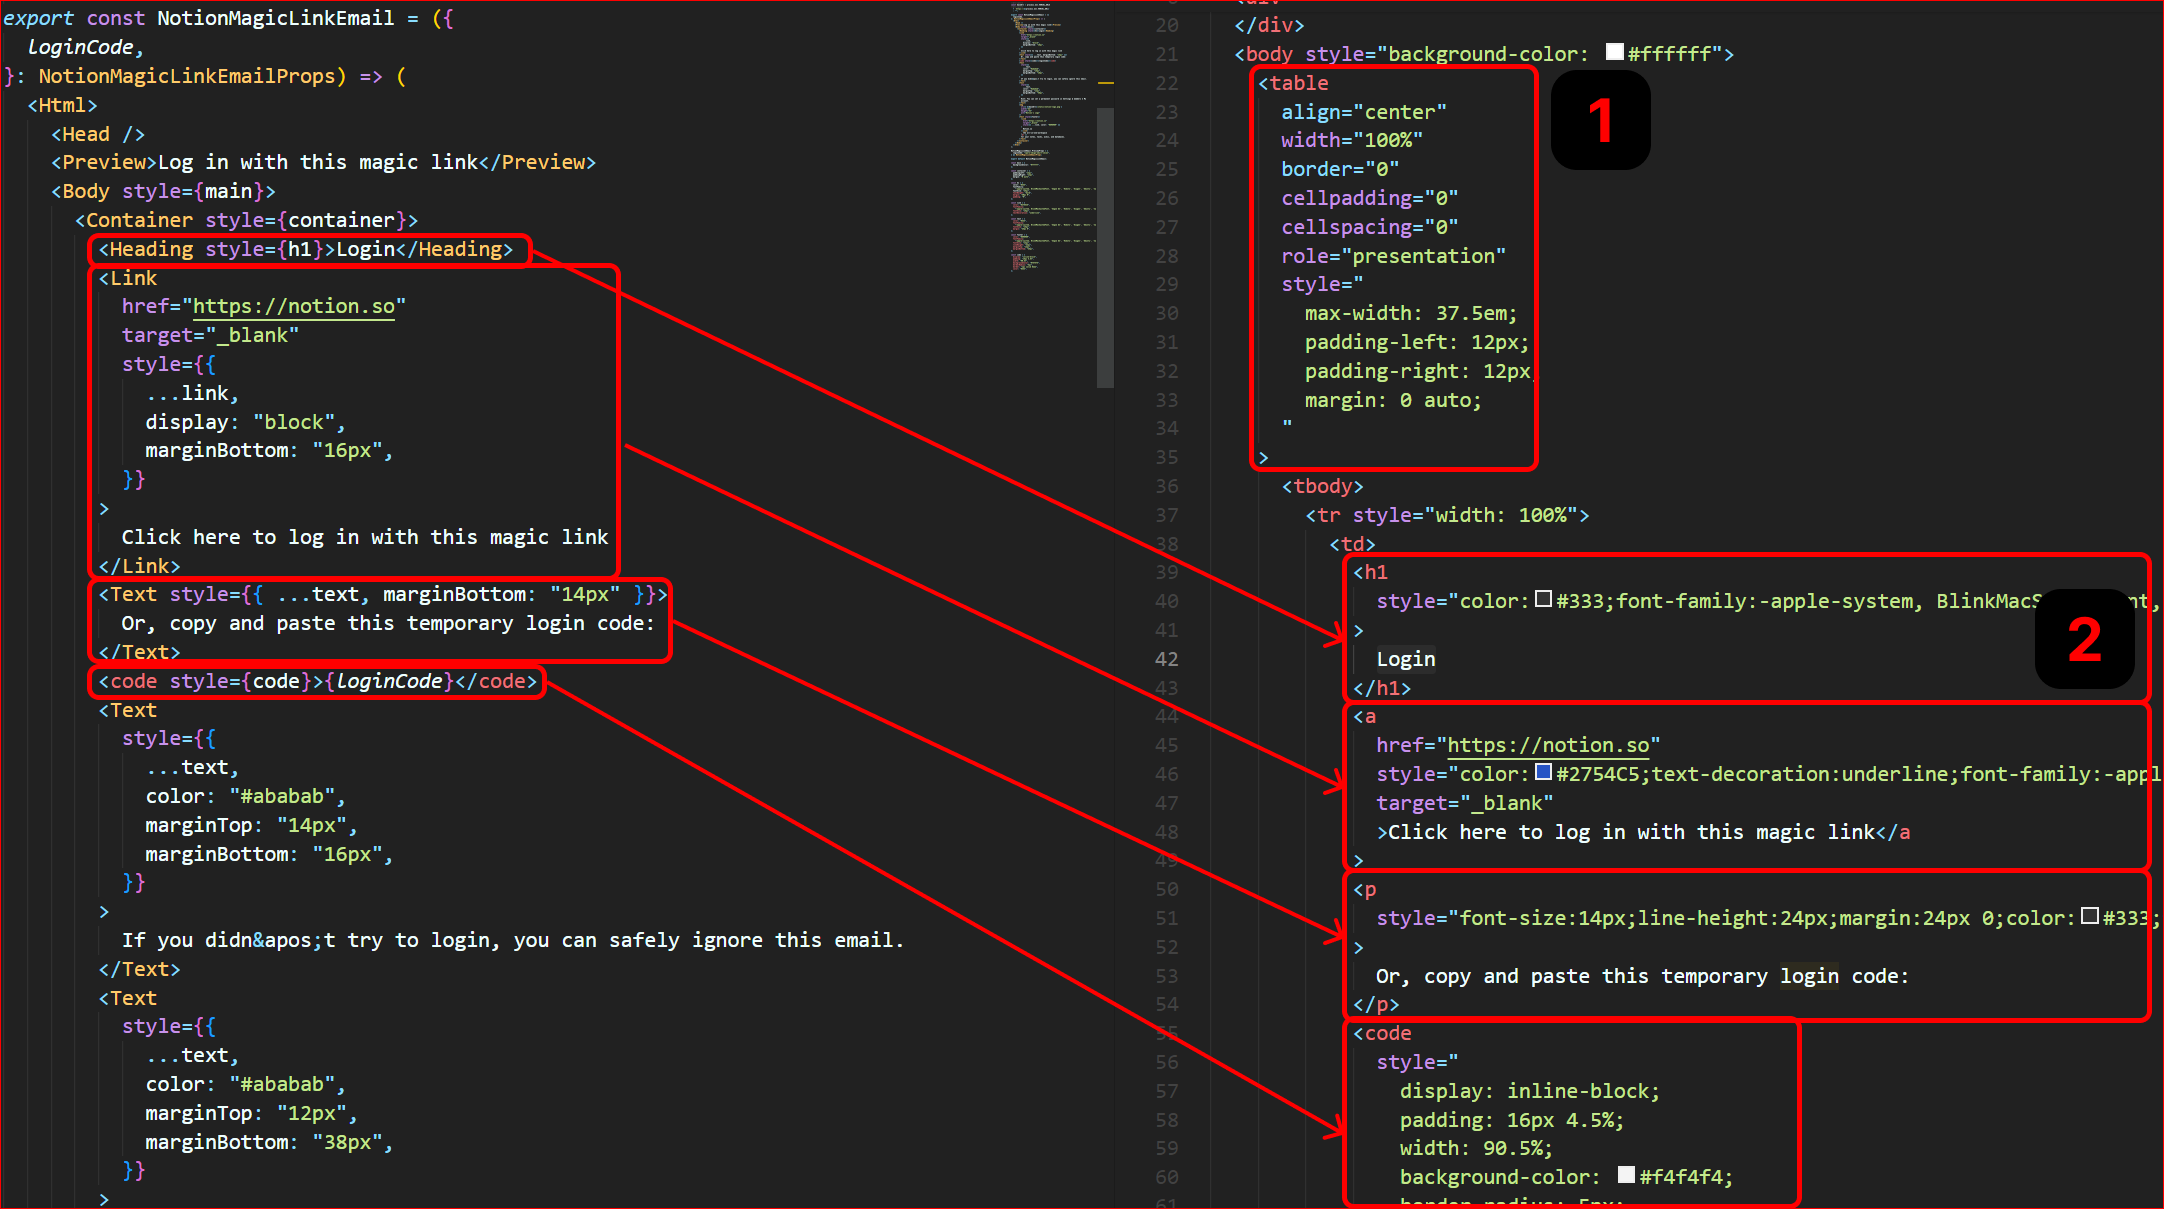Place cursor on role="presentation" attribute
This screenshot has width=2164, height=1209.
pyautogui.click(x=1392, y=256)
